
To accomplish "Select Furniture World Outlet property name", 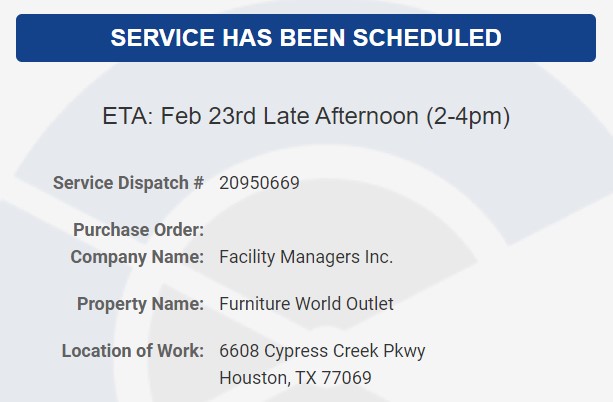I will (x=306, y=304).
